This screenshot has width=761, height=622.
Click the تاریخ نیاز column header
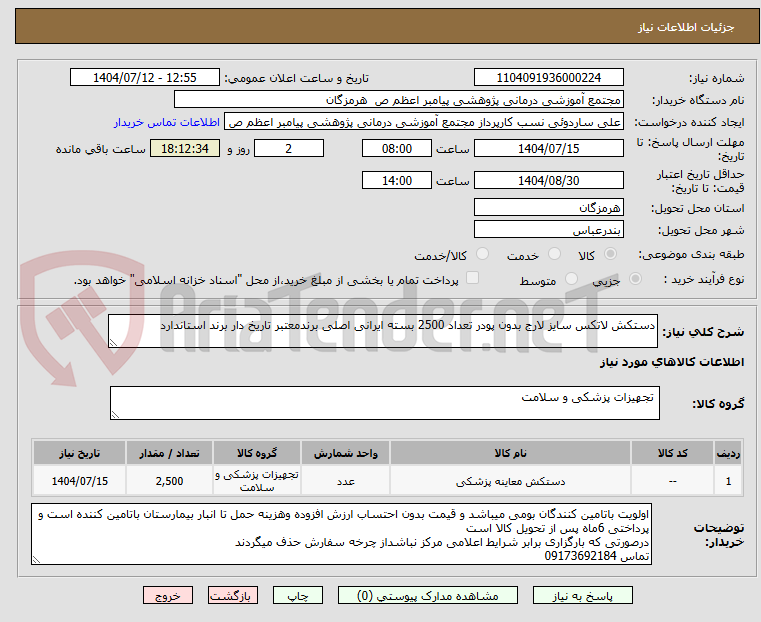80,453
